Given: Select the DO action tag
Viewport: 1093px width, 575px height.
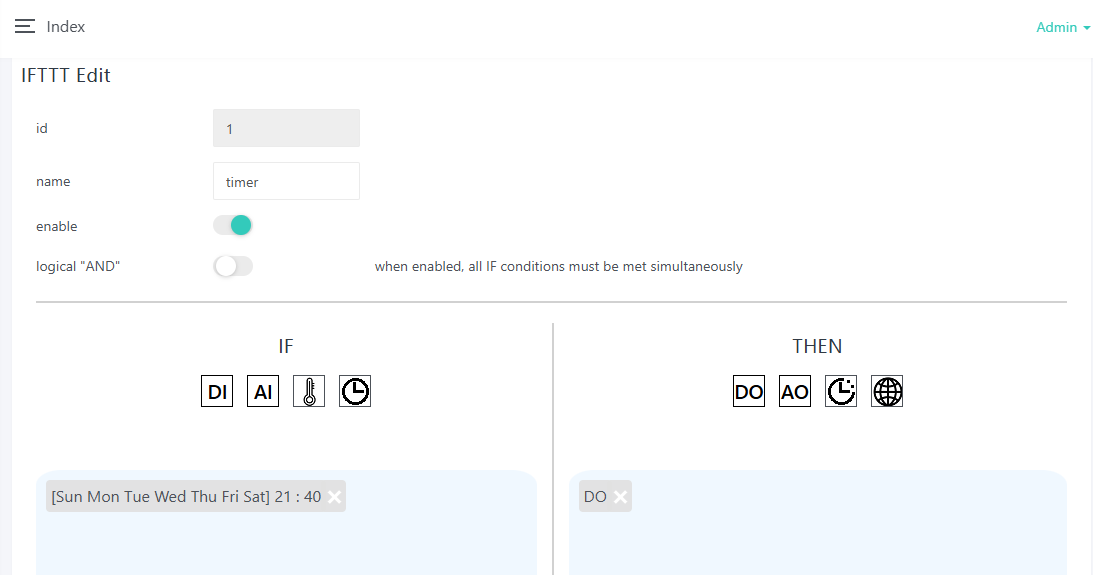Looking at the screenshot, I should click(x=595, y=497).
